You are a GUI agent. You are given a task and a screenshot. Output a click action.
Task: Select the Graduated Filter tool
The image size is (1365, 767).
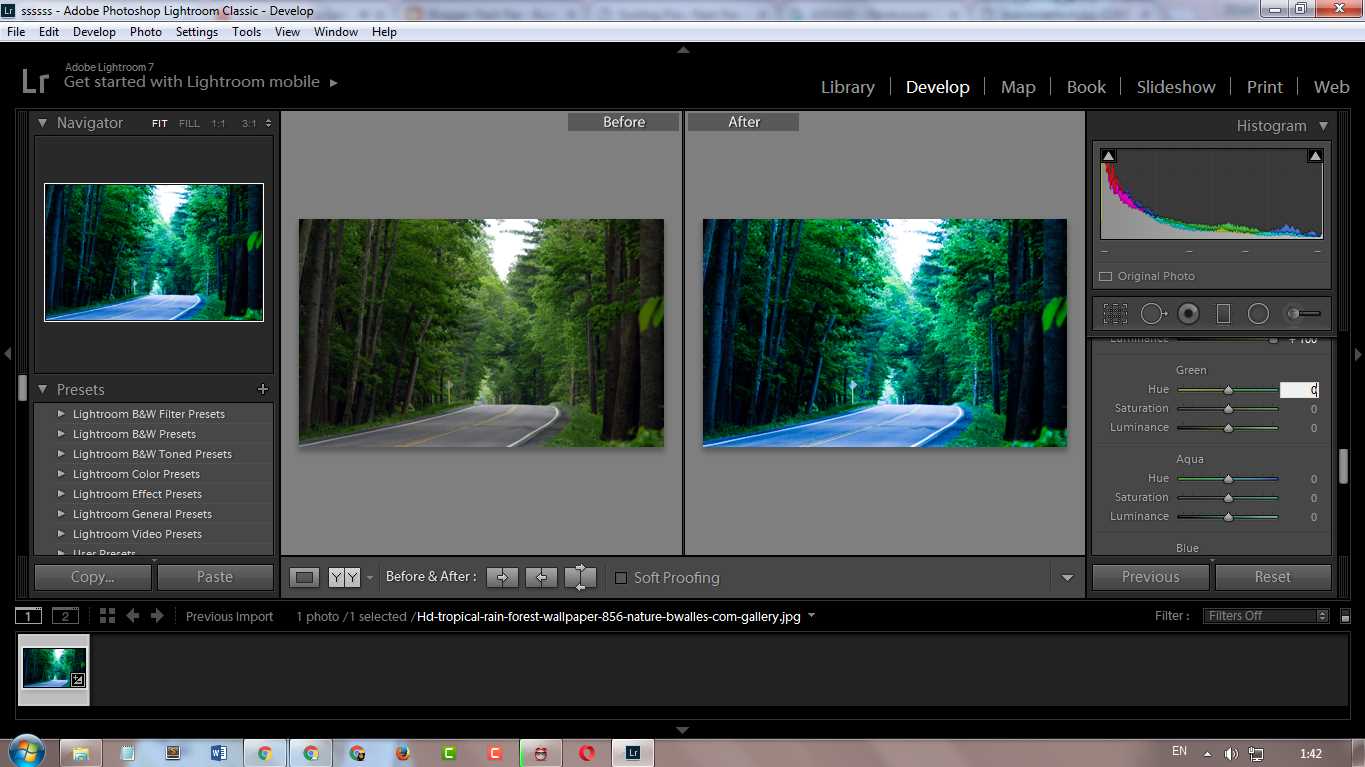tap(1223, 314)
